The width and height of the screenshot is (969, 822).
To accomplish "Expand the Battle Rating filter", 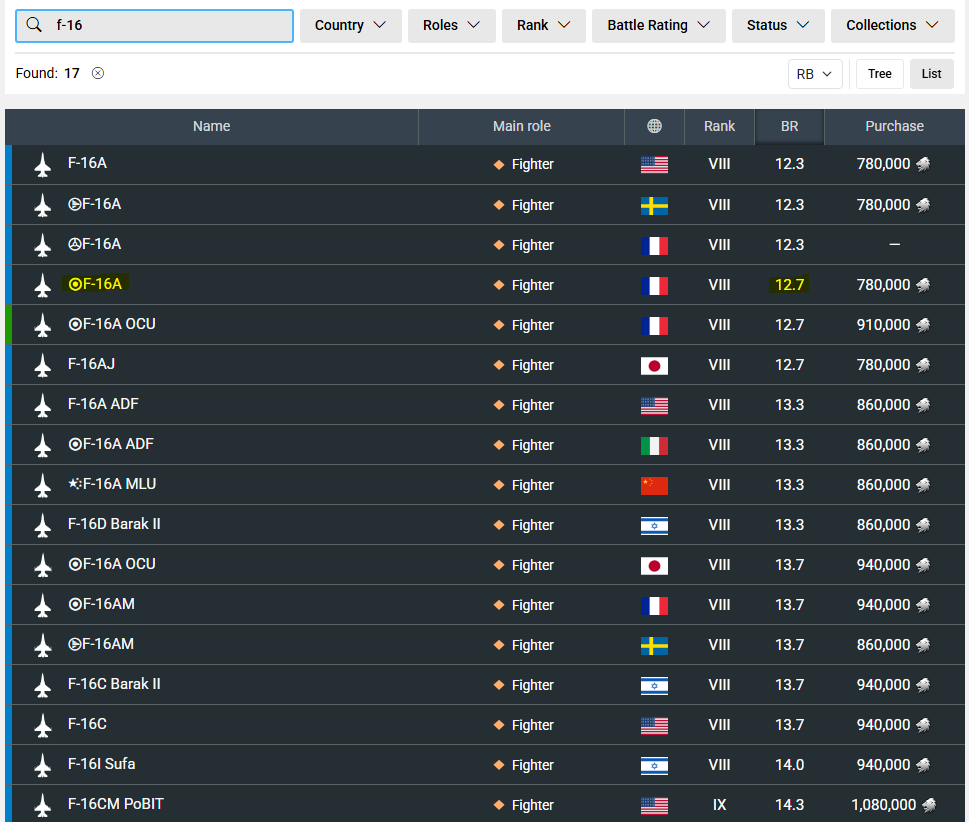I will (658, 25).
